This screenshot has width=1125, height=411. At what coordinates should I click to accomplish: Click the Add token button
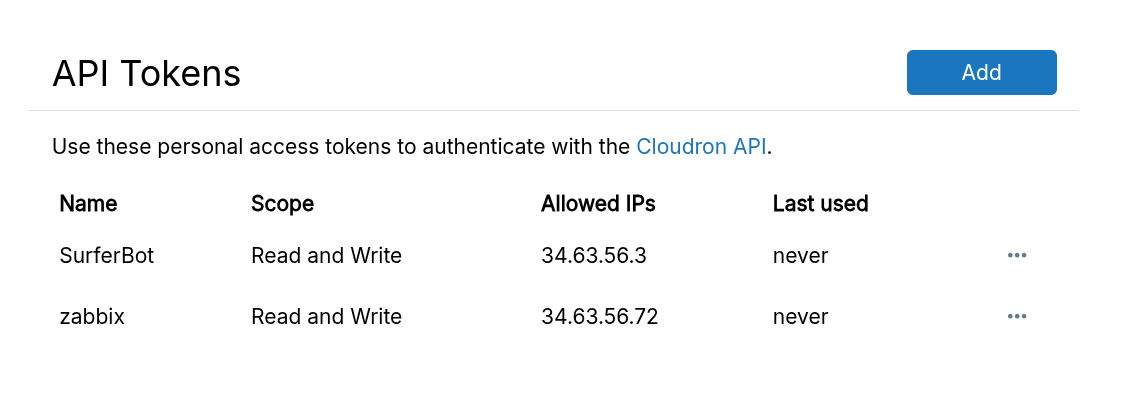[x=981, y=72]
